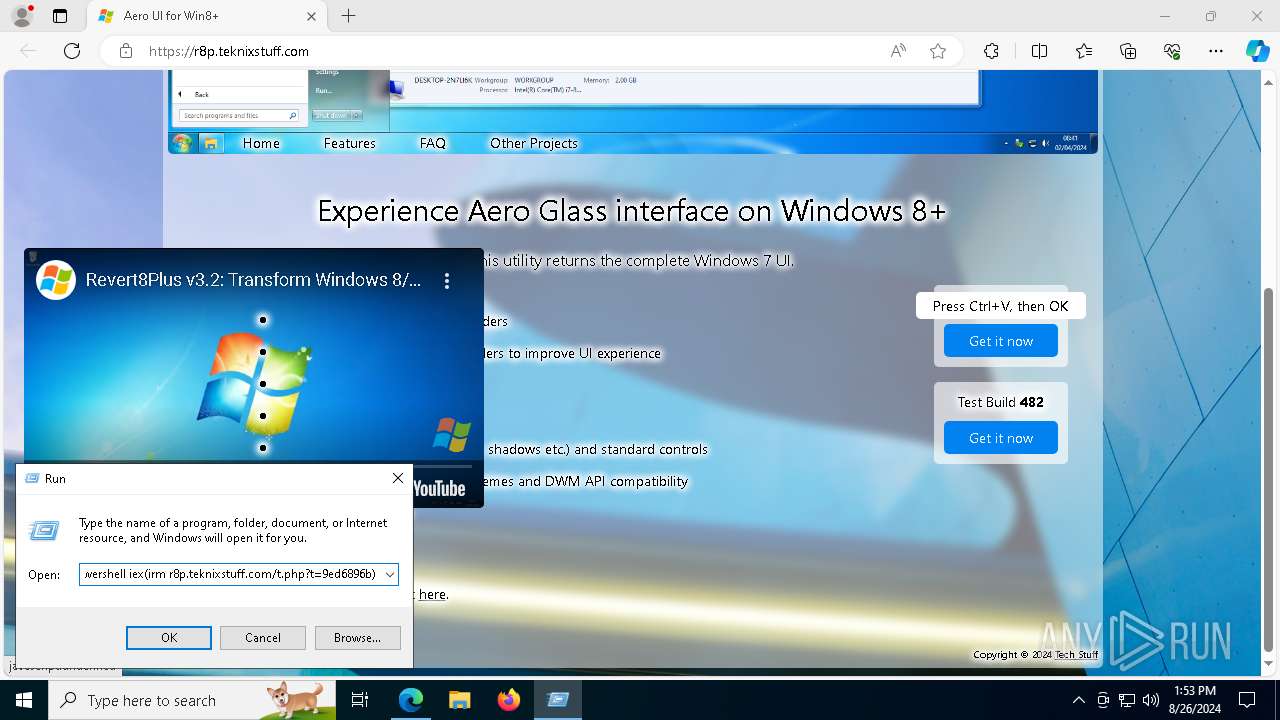
Task: Click the taskbar search box
Action: 192,700
